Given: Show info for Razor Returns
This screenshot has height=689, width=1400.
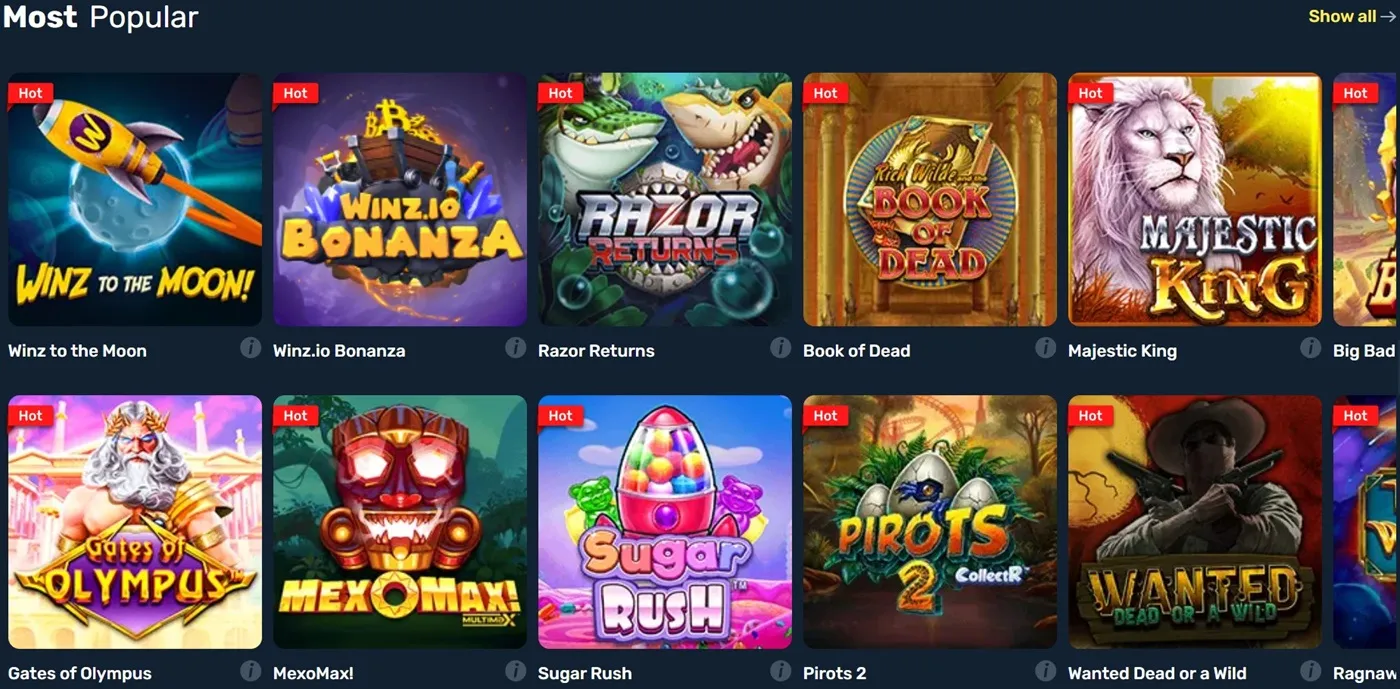Looking at the screenshot, I should [x=780, y=348].
